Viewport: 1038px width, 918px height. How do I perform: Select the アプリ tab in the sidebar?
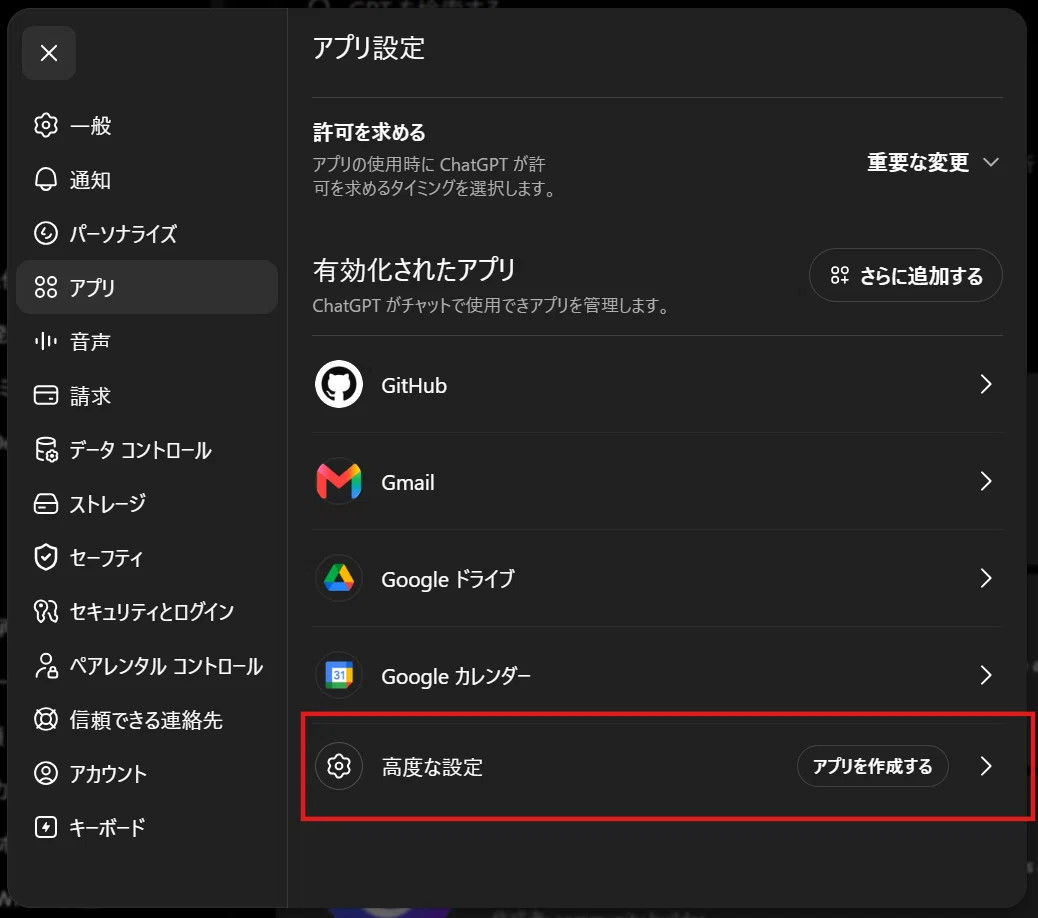[147, 287]
